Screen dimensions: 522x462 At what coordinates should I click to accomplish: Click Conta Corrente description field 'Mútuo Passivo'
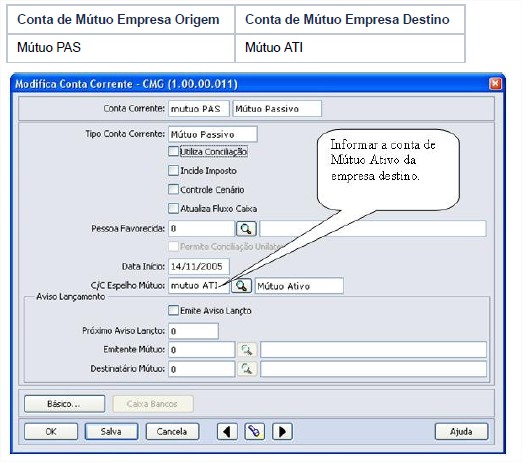277,109
